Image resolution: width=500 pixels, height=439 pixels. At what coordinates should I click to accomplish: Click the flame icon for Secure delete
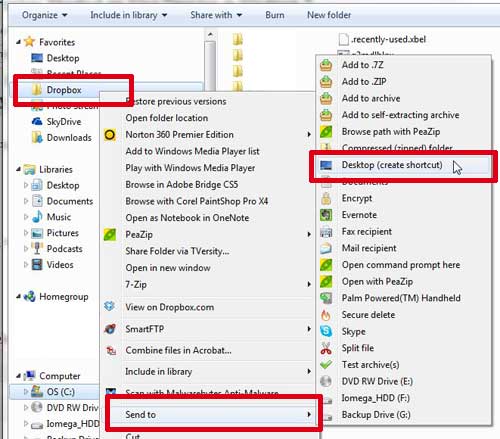tap(326, 315)
